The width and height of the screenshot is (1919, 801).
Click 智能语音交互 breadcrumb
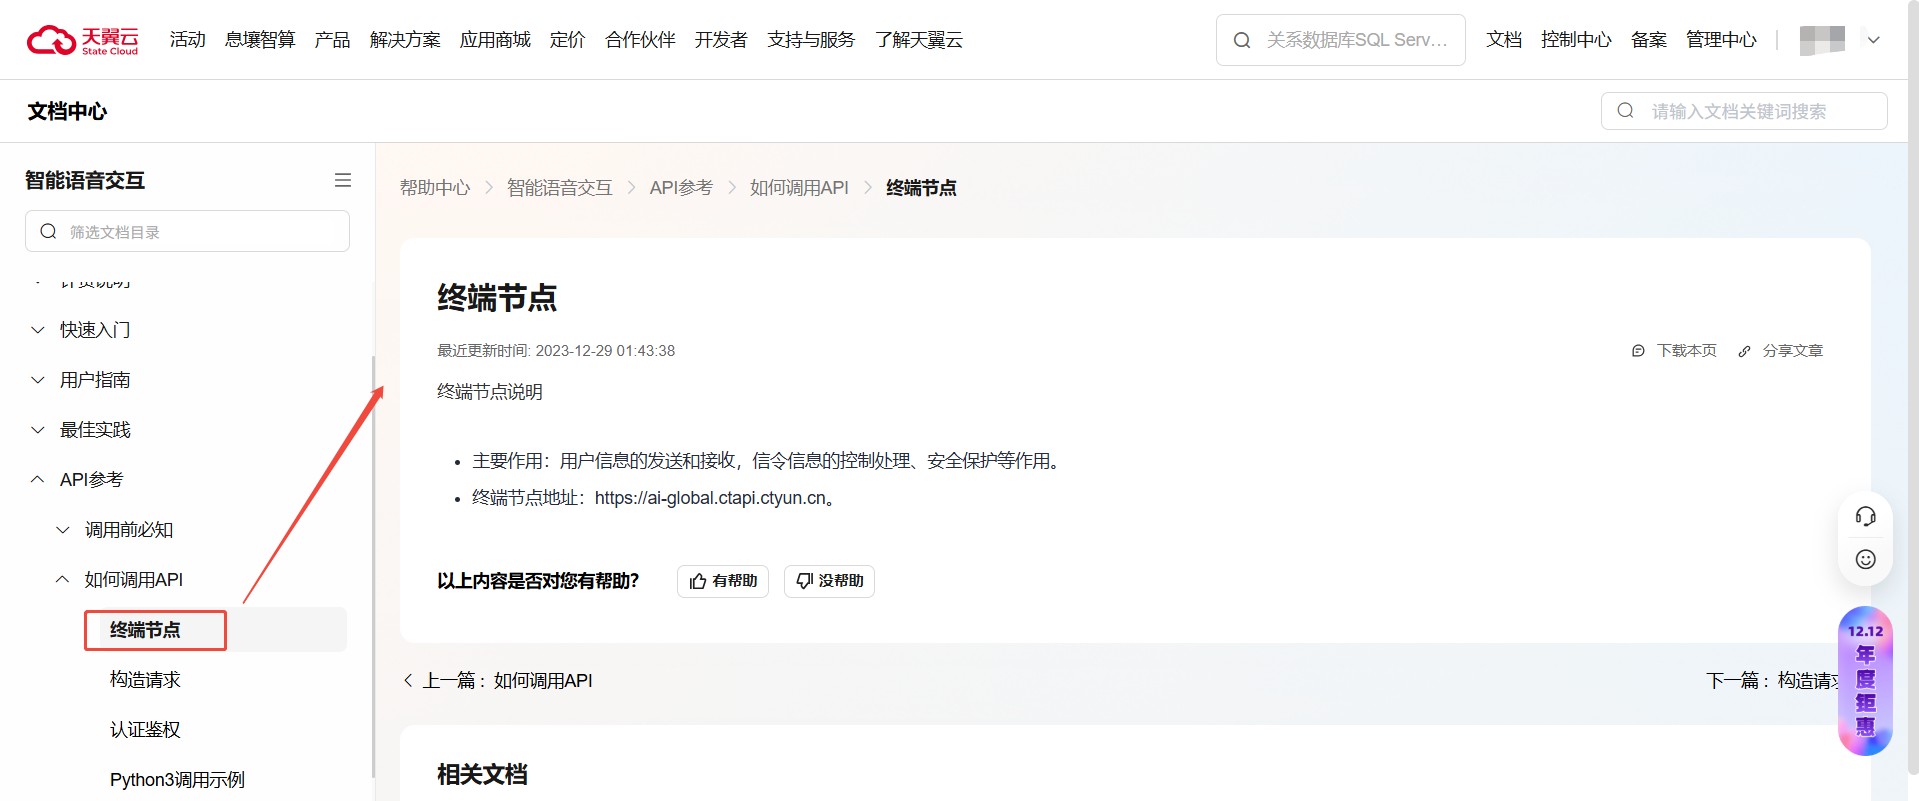pyautogui.click(x=560, y=188)
